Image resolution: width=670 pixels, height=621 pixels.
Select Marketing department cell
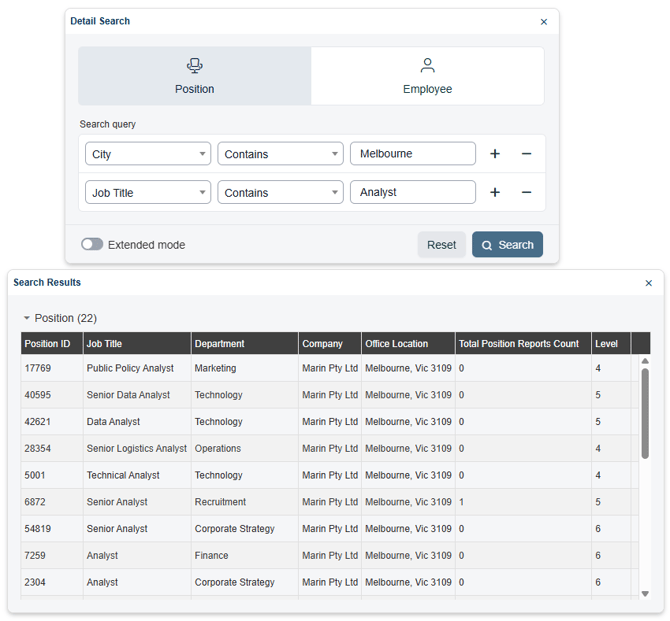245,368
